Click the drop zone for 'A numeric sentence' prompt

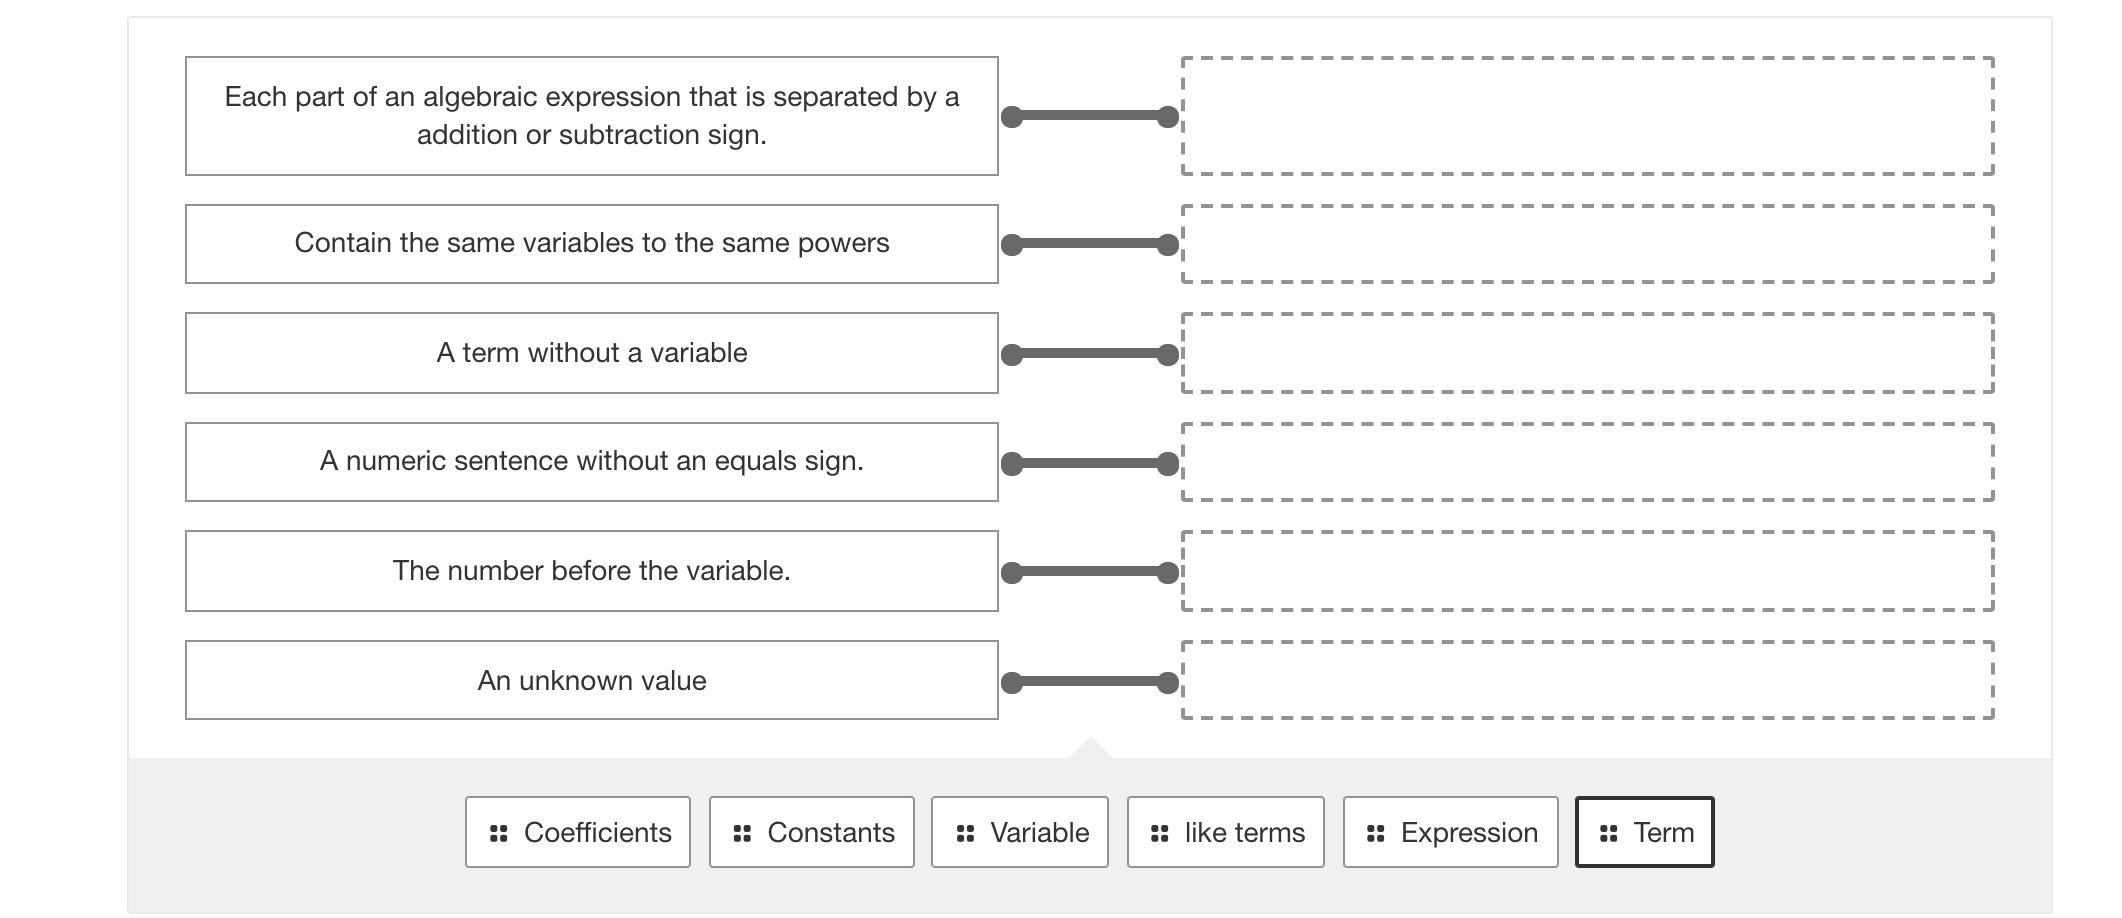[1587, 462]
